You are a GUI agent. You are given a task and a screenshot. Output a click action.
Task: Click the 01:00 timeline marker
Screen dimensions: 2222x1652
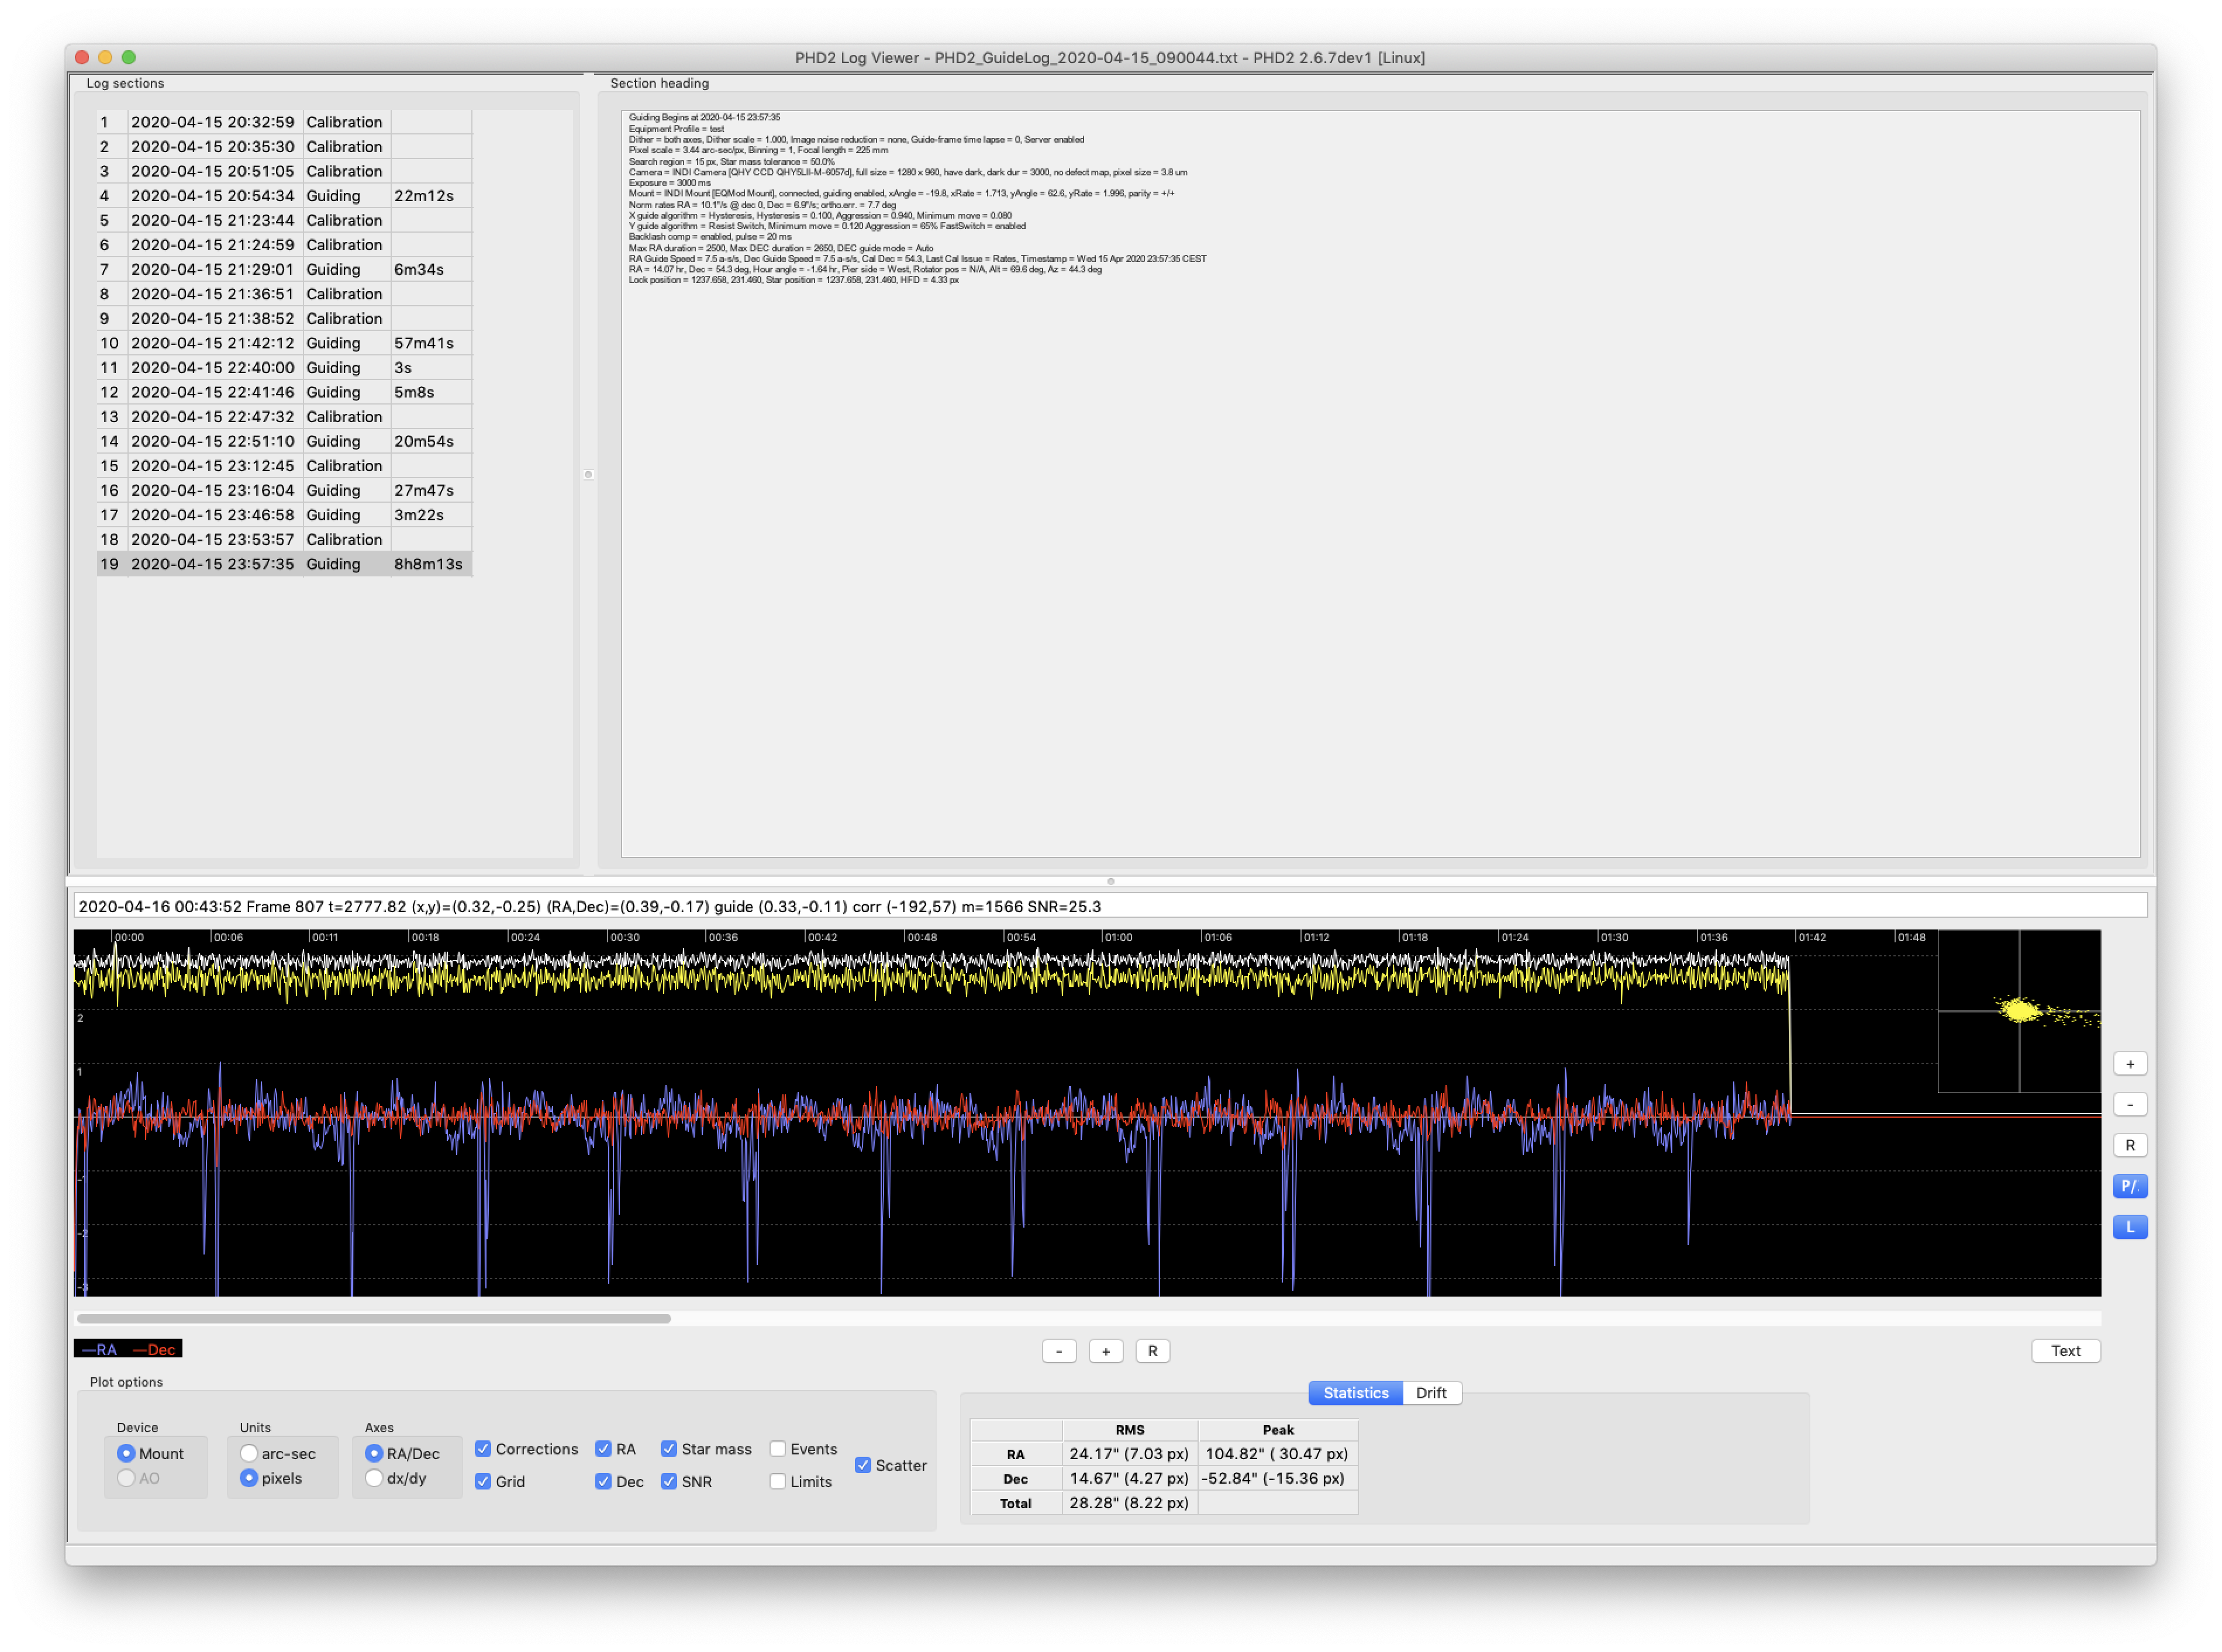click(1119, 938)
